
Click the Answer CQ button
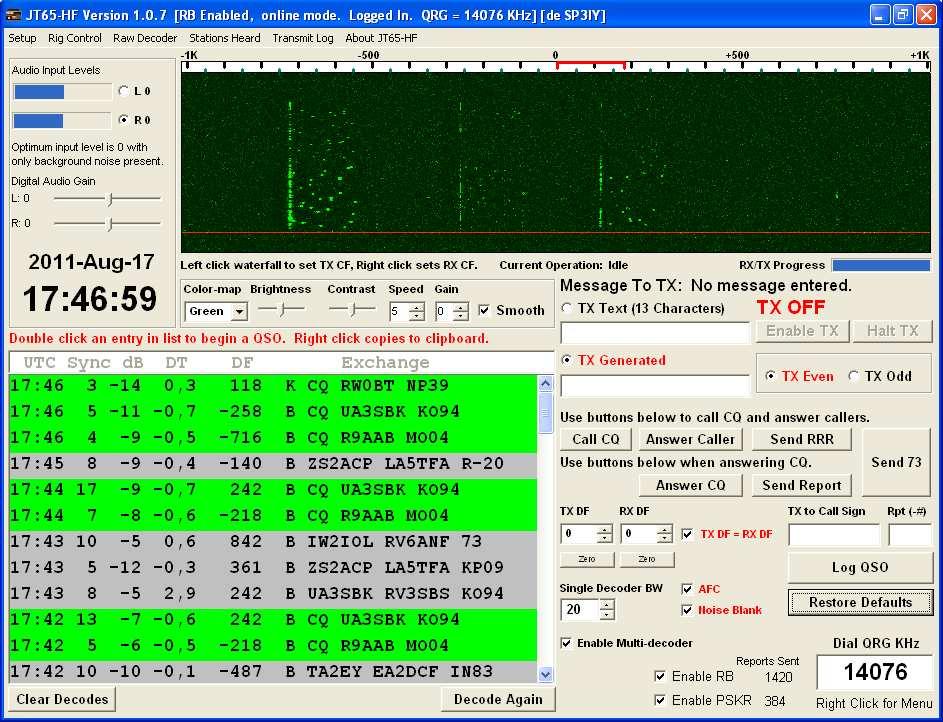[690, 485]
